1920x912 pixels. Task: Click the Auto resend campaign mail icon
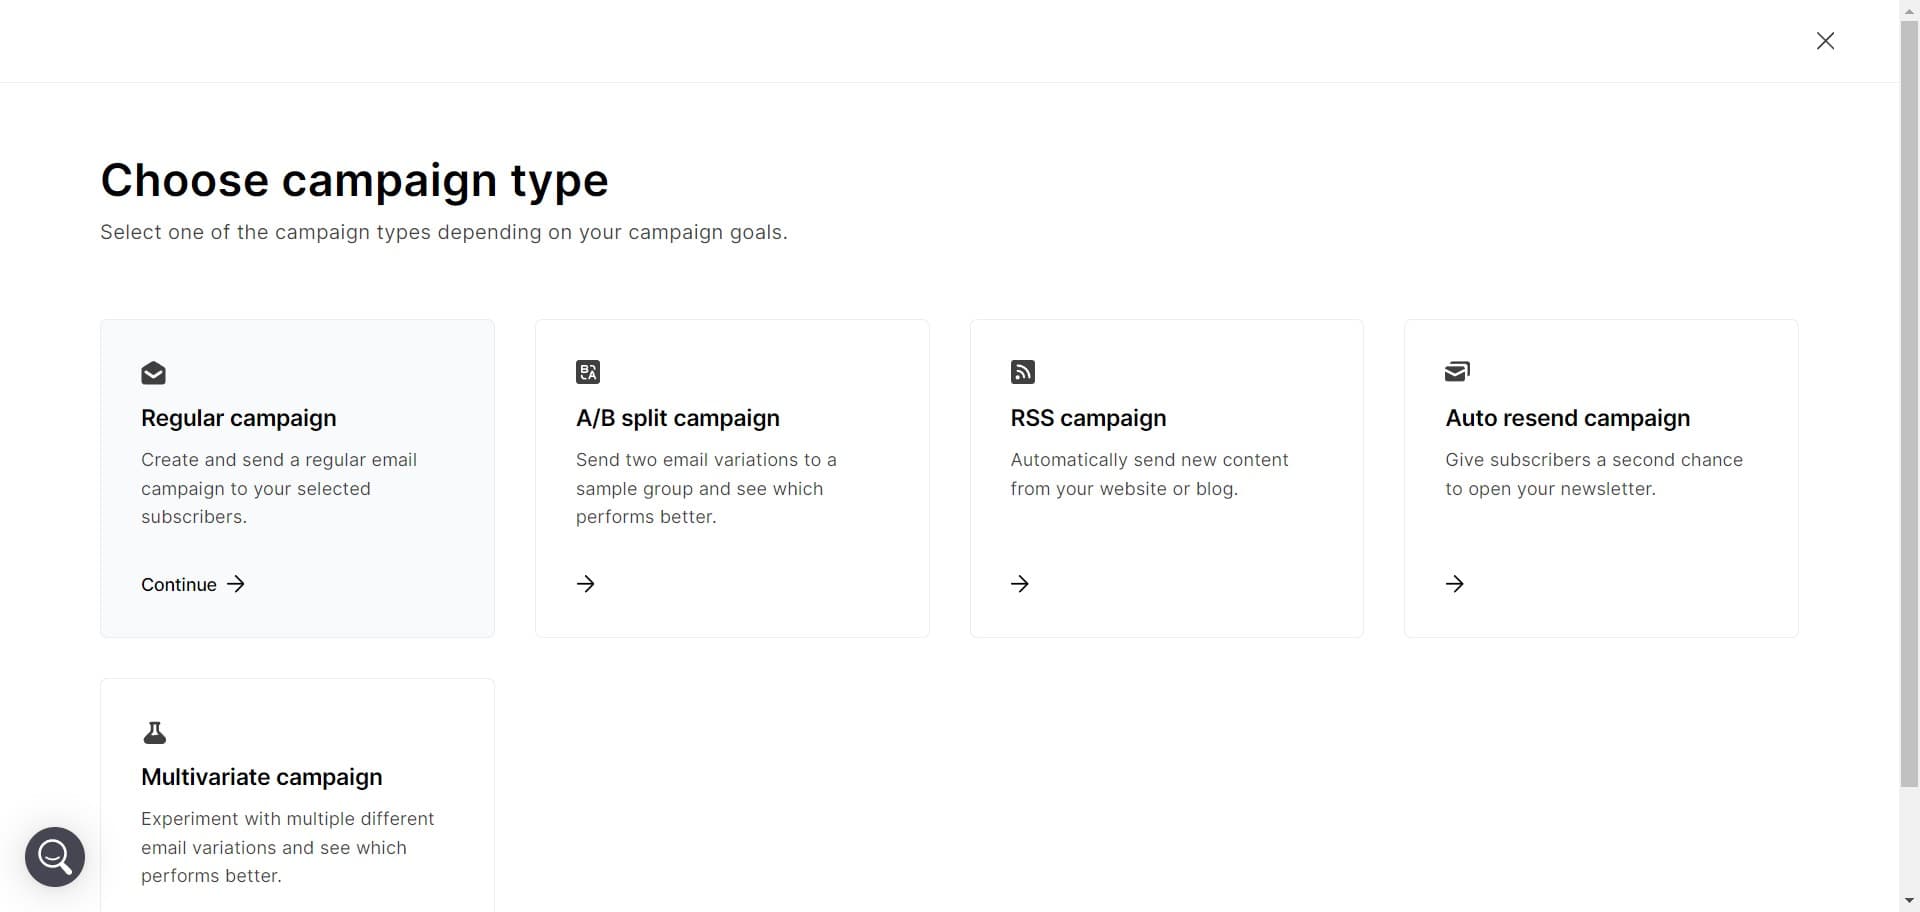(x=1457, y=371)
